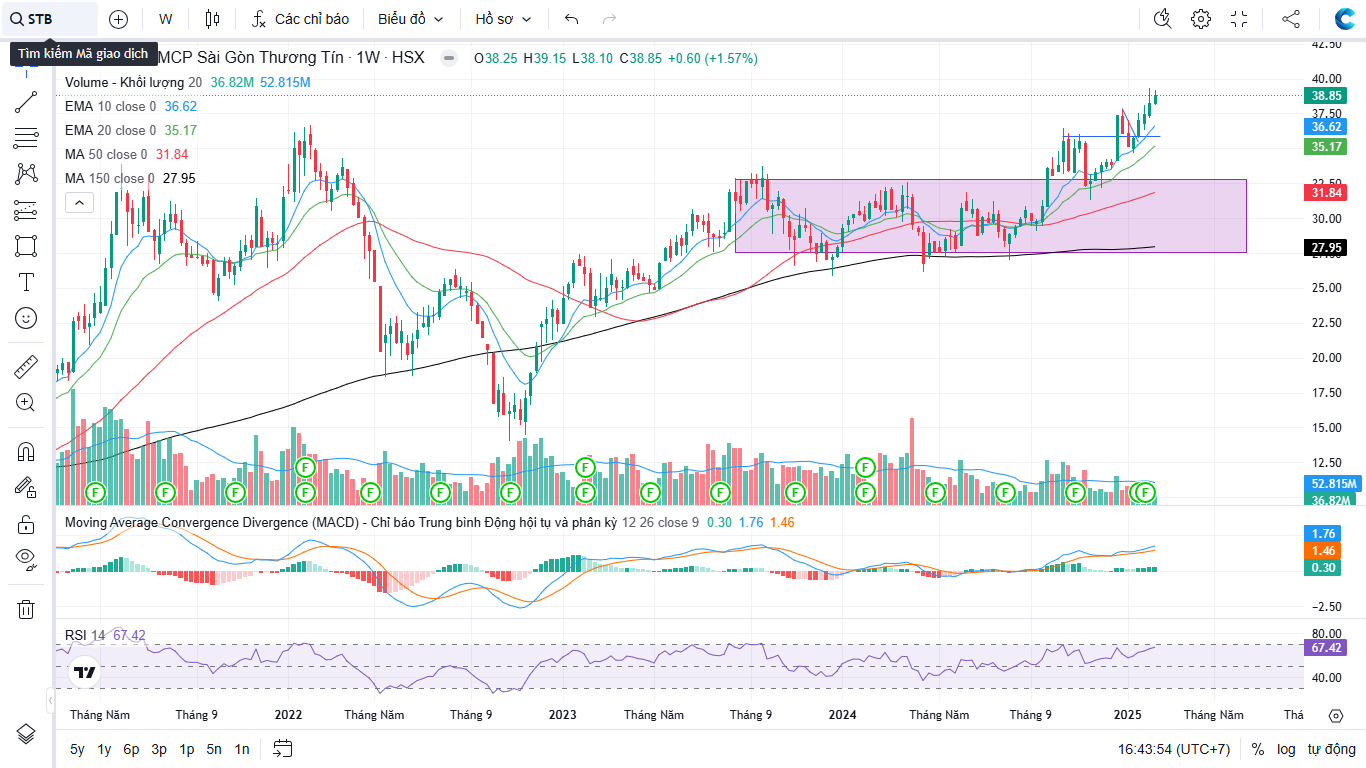Screen dimensions: 1366x768
Task: Toggle hide all drawings eye icon
Action: pyautogui.click(x=26, y=560)
